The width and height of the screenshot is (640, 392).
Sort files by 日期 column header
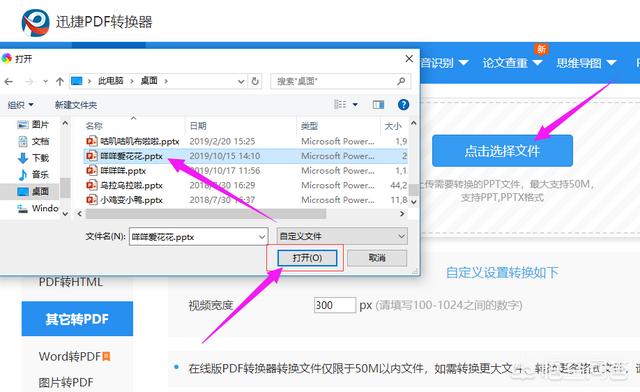(198, 126)
